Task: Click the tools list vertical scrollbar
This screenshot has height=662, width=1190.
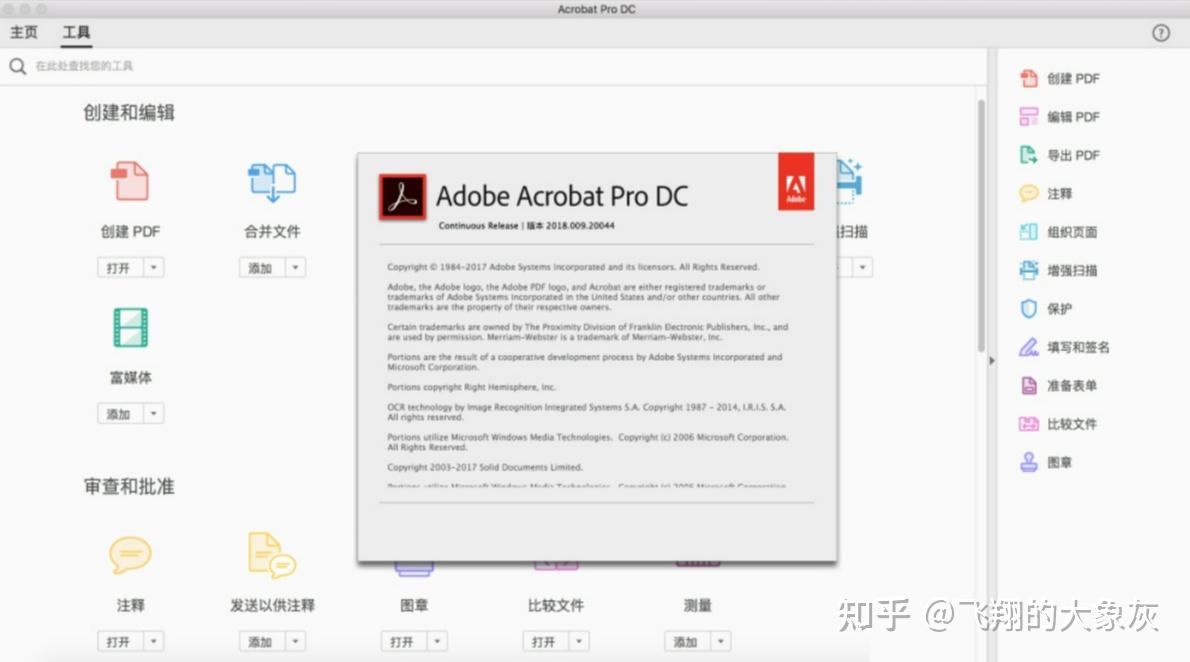Action: point(981,225)
